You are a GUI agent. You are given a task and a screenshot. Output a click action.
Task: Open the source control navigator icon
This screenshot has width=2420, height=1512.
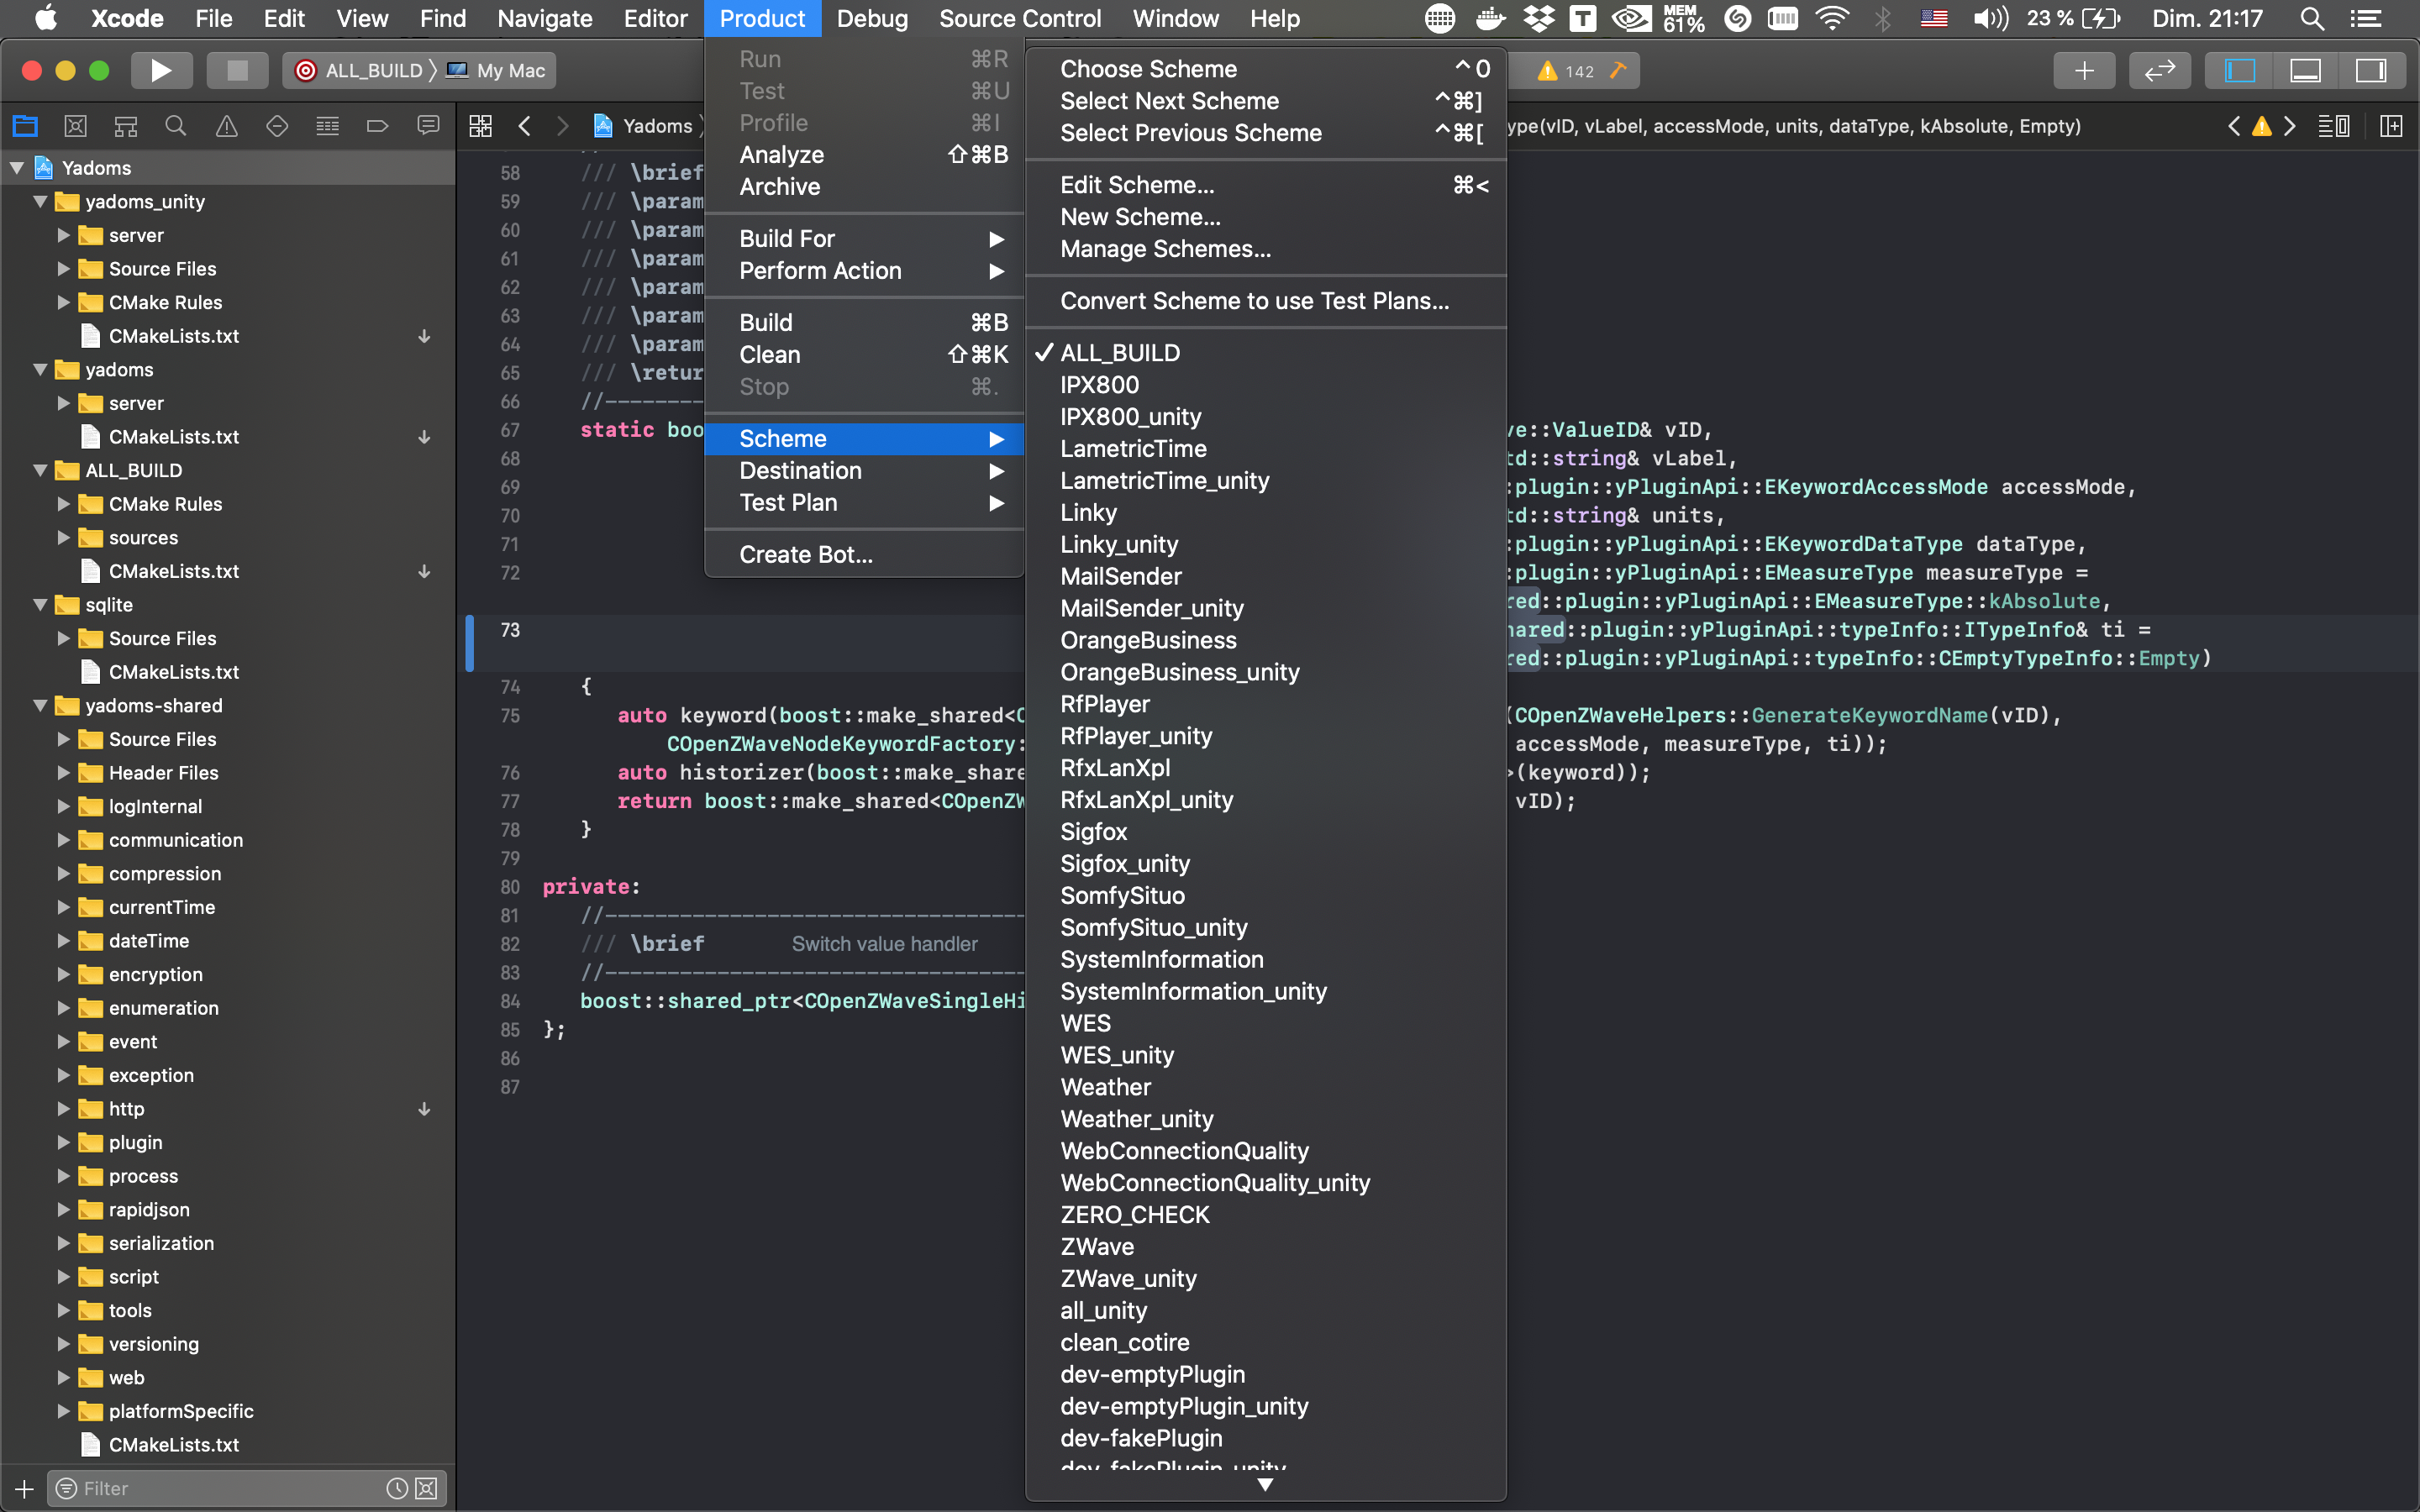75,126
